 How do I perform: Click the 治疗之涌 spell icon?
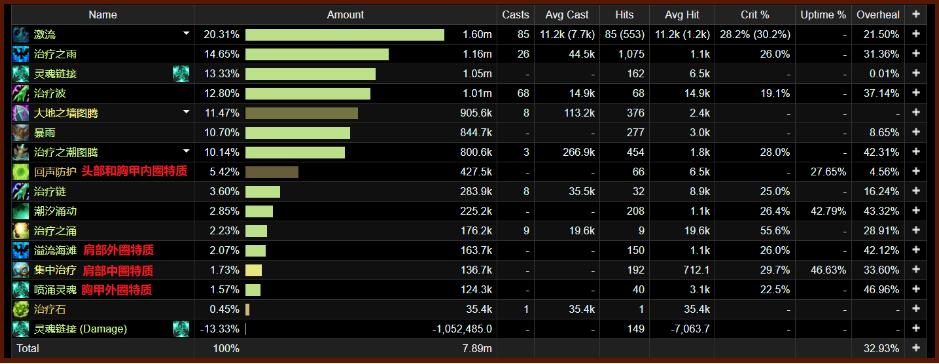(x=20, y=231)
